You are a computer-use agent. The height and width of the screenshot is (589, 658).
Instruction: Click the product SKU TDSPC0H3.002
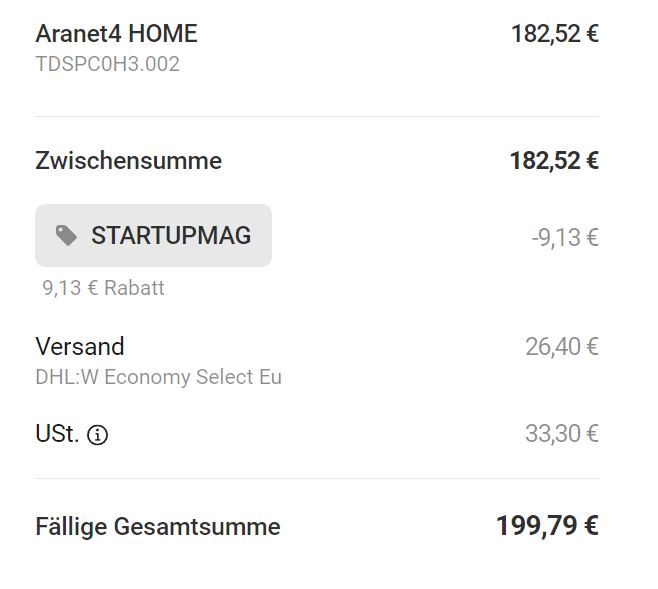tap(107, 64)
